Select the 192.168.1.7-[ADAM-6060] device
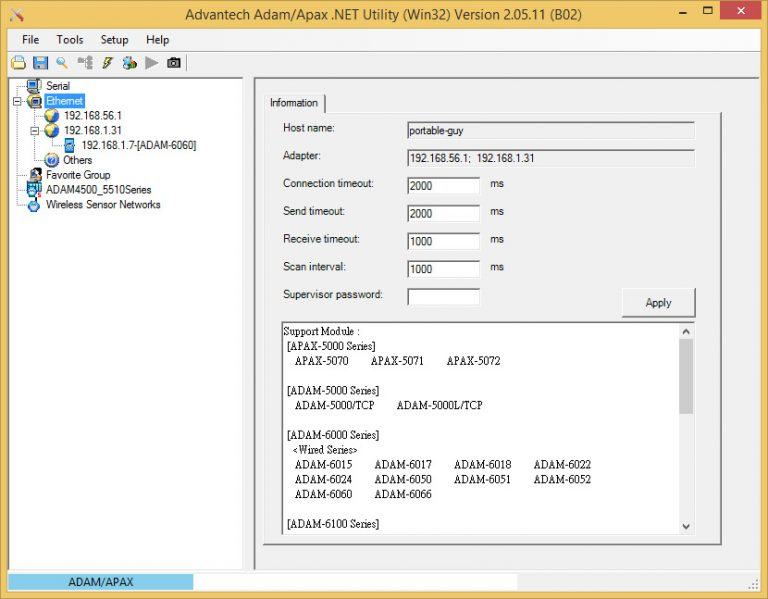 tap(138, 145)
